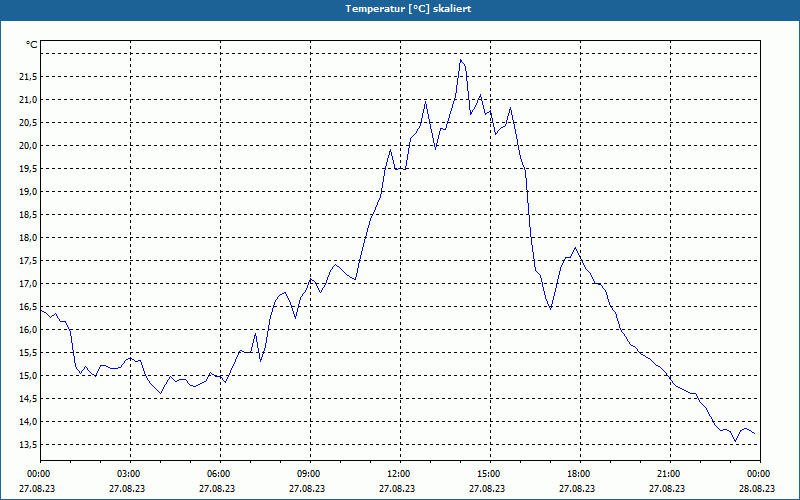Image resolution: width=800 pixels, height=500 pixels.
Task: Select the 28.08.23 date label
Action: click(x=757, y=488)
